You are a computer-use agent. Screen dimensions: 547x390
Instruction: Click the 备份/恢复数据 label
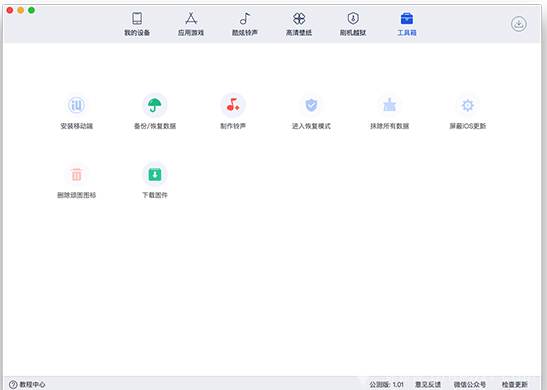[x=155, y=126]
